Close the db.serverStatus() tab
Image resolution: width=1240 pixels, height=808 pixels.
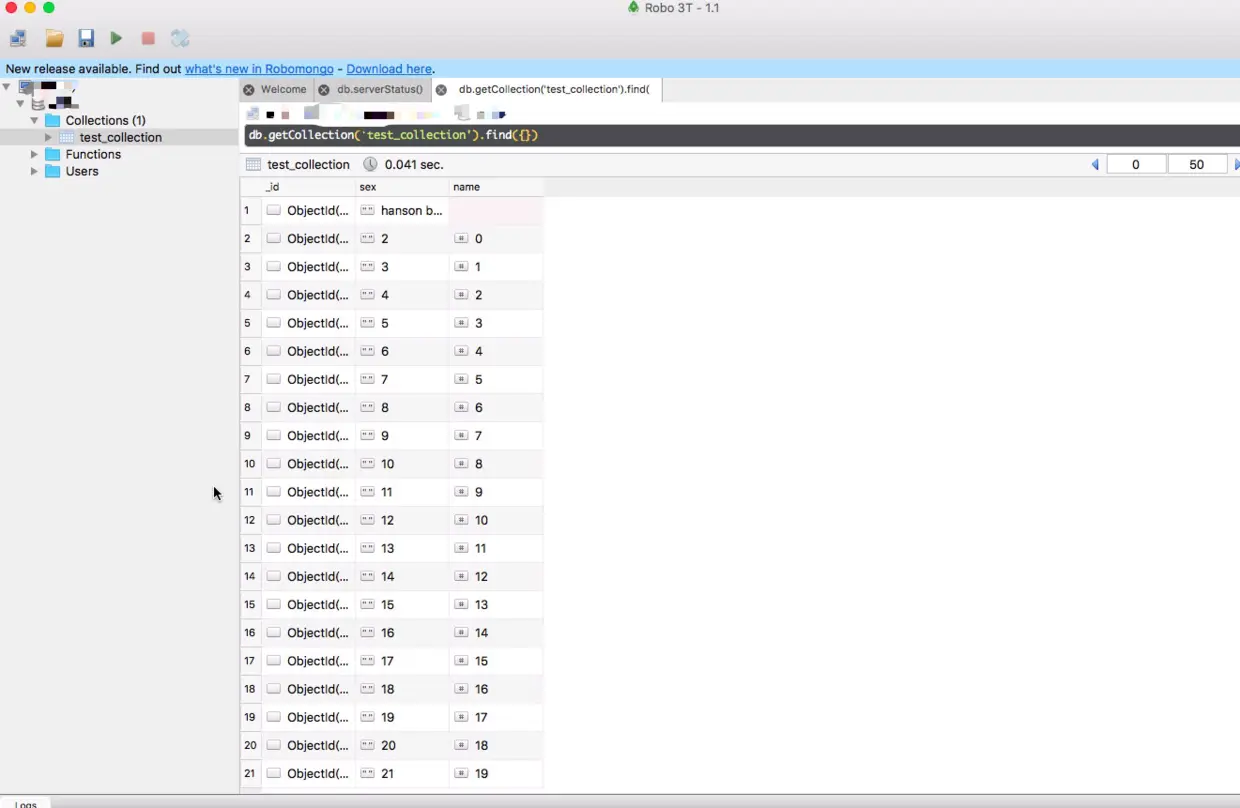pyautogui.click(x=324, y=89)
